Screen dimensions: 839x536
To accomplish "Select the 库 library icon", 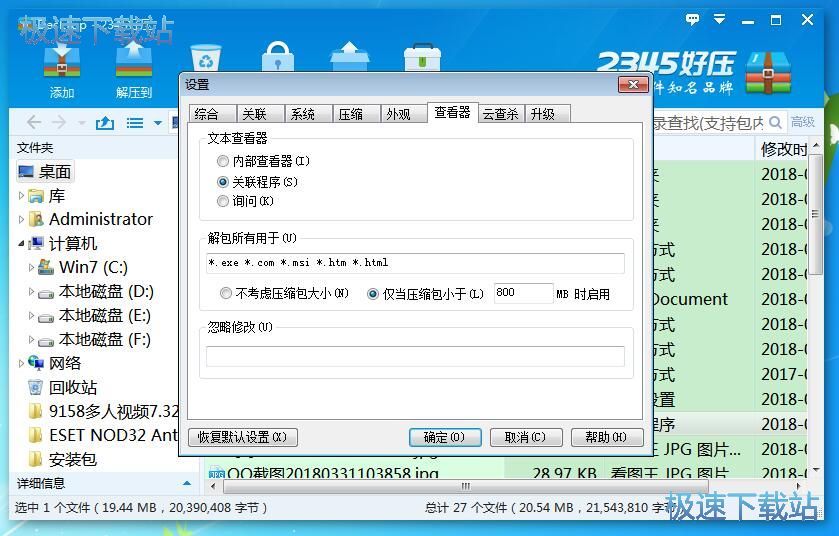I will click(36, 196).
